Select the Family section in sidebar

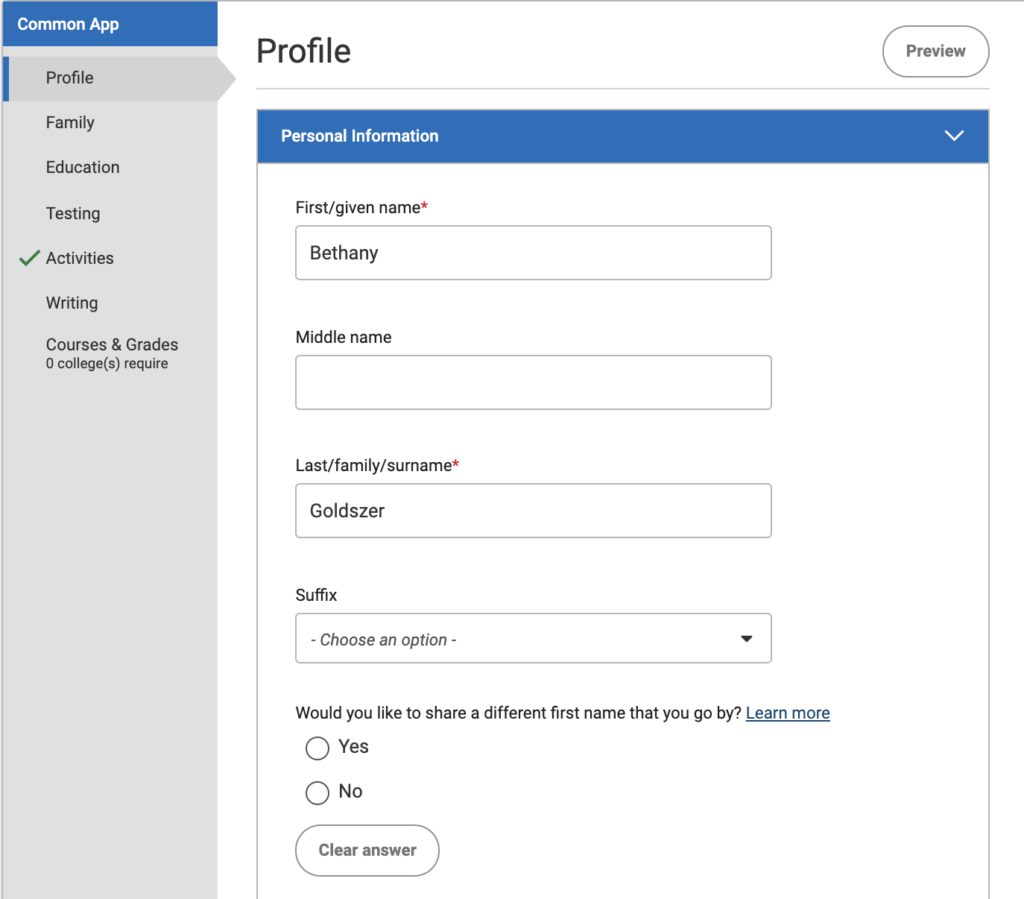coord(70,122)
